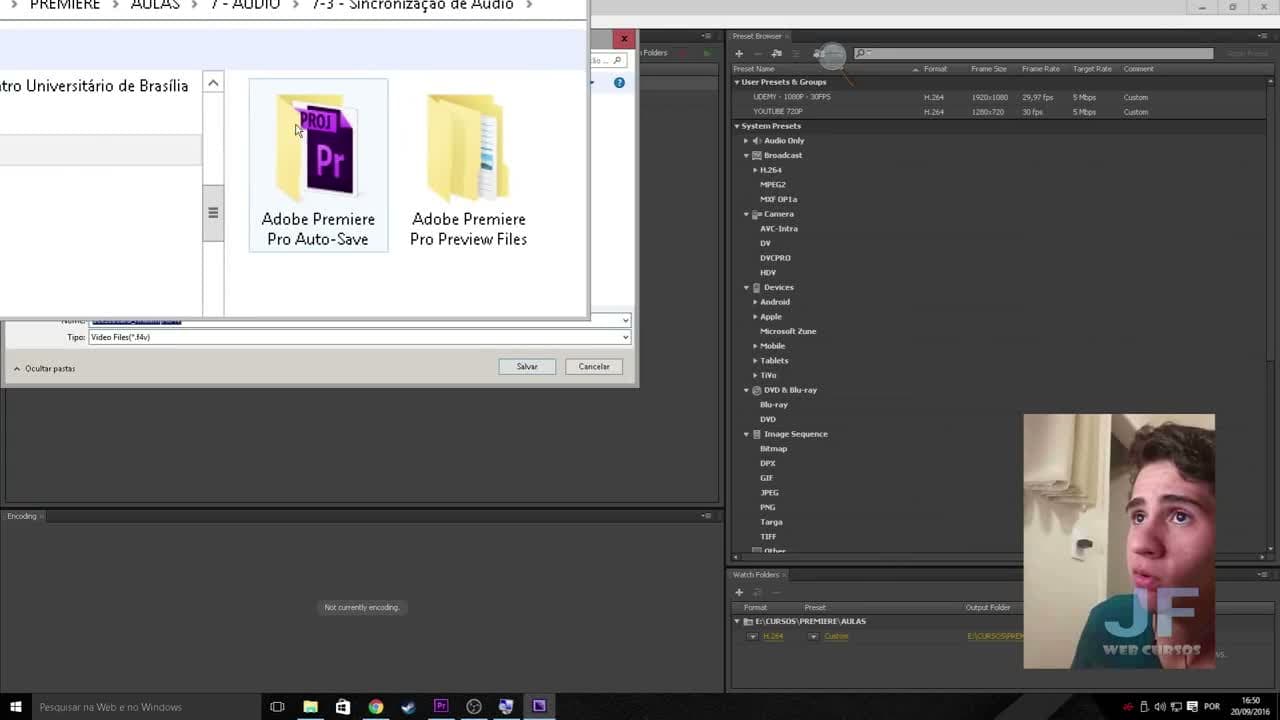The height and width of the screenshot is (720, 1280).
Task: Open the Preset Browser panel menu icon
Action: pyautogui.click(x=1263, y=36)
